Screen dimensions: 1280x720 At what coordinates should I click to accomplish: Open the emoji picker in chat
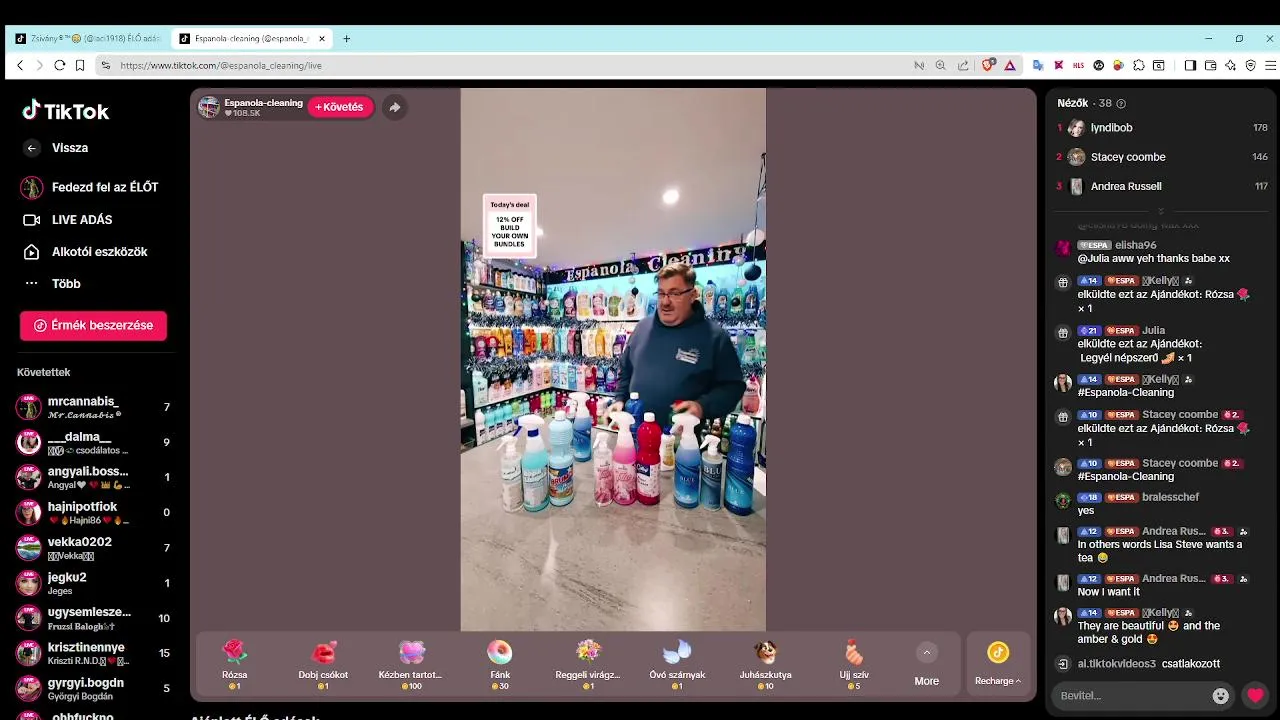coord(1220,696)
